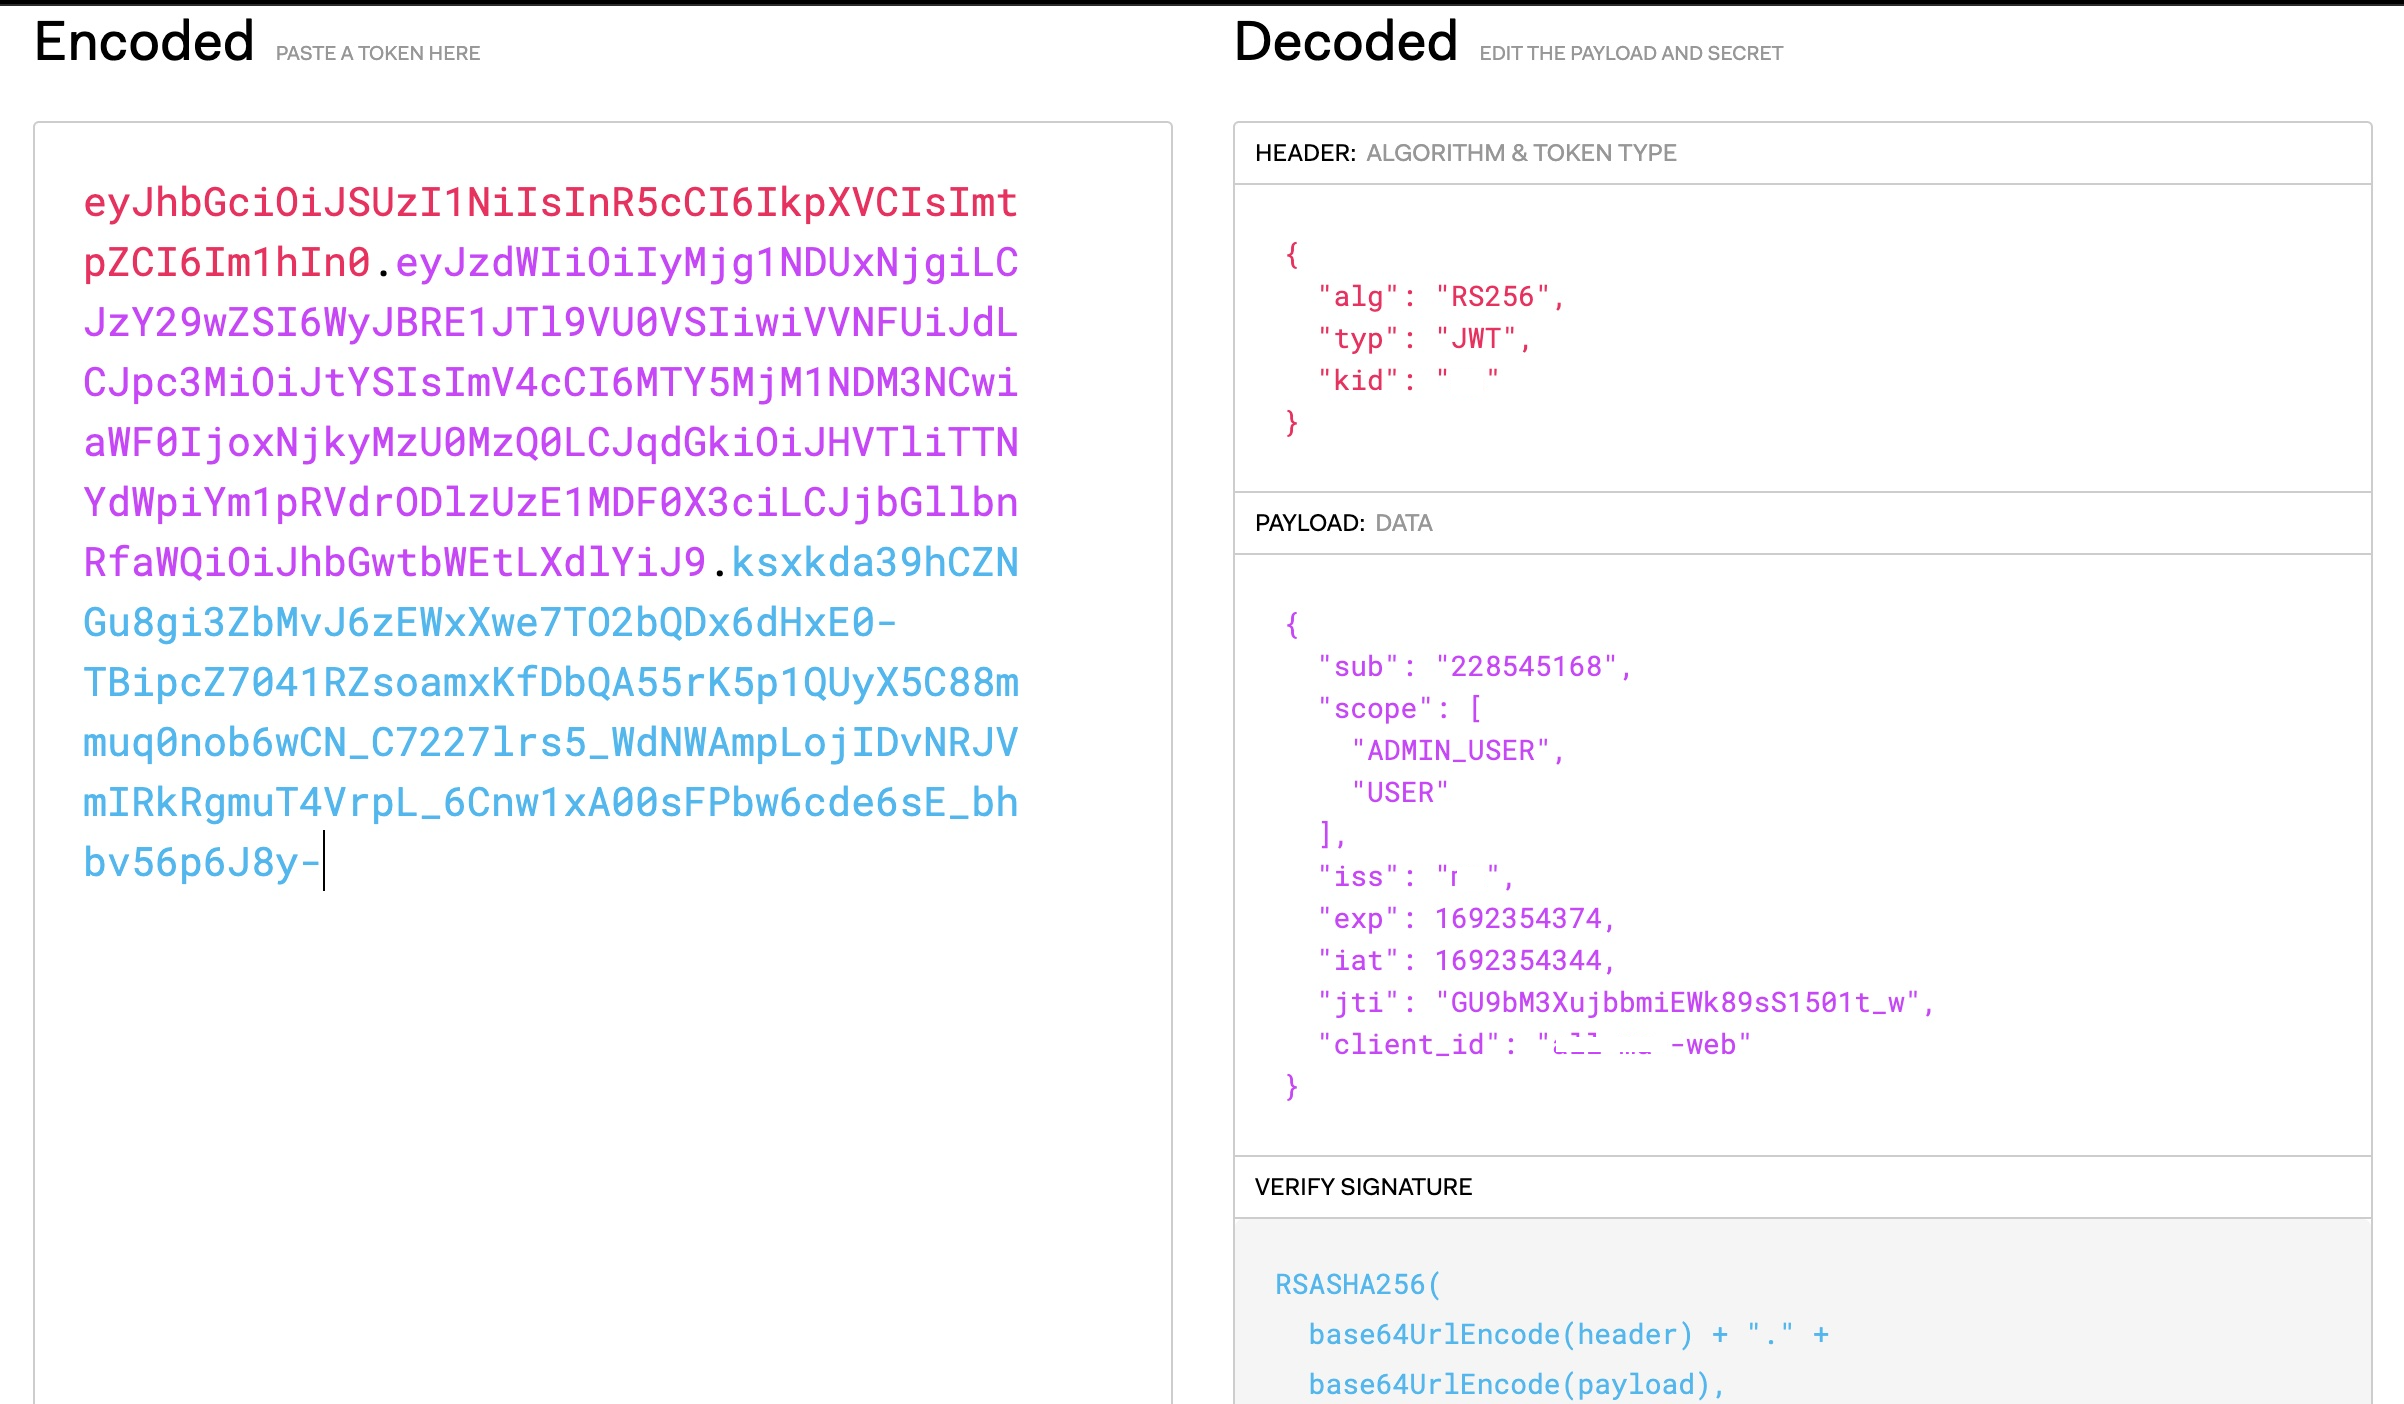Click the token line starting 'TBipcZ7041RZ'
This screenshot has height=1404, width=2404.
(x=550, y=683)
